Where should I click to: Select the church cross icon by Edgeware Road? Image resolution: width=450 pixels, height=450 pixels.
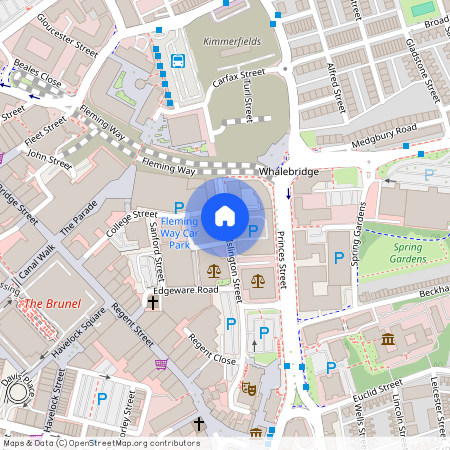[x=153, y=303]
